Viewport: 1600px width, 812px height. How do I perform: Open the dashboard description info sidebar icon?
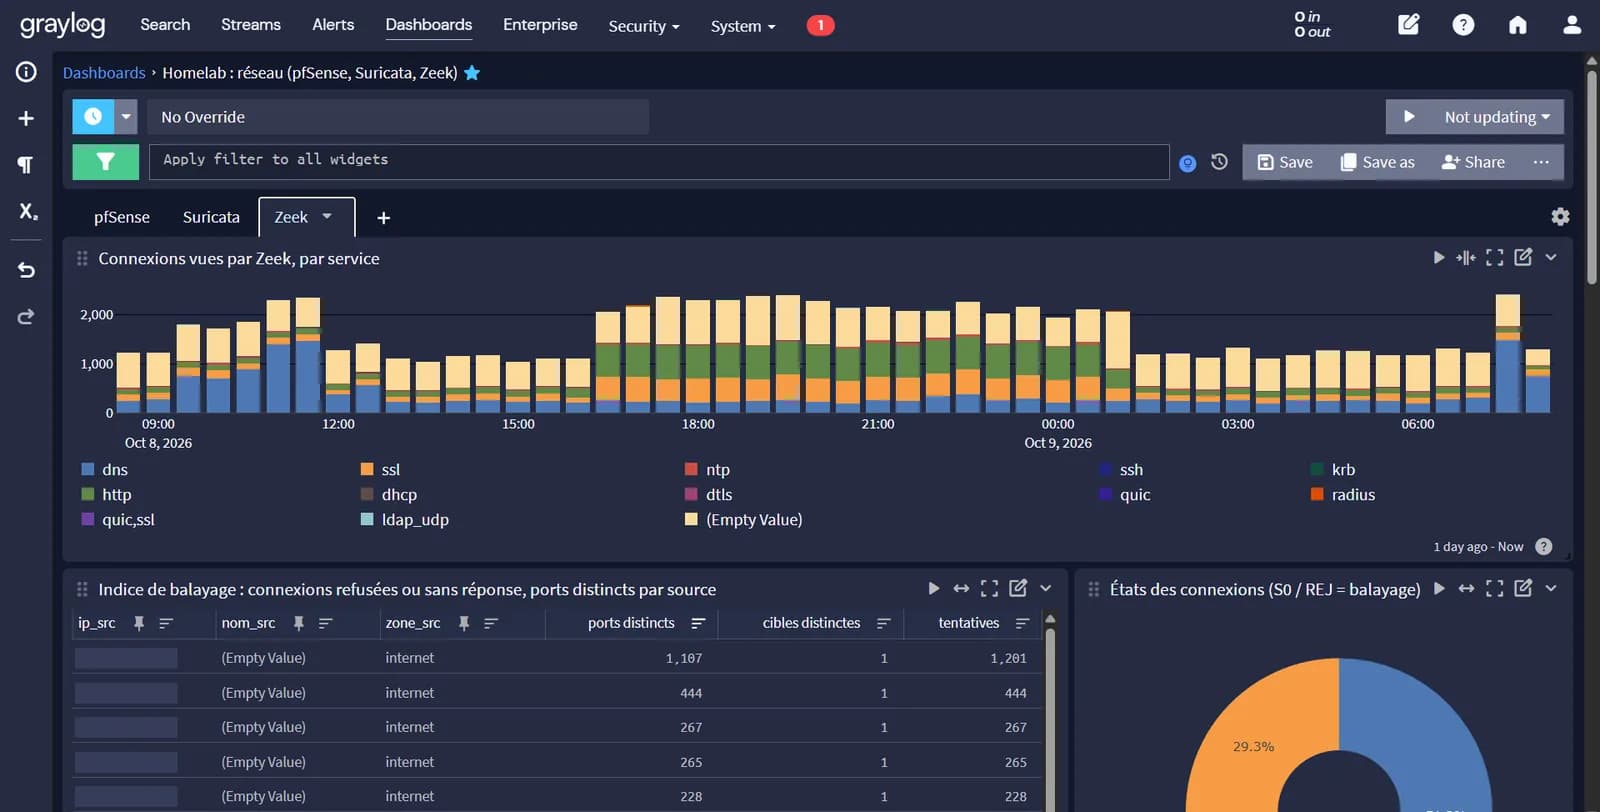click(26, 72)
